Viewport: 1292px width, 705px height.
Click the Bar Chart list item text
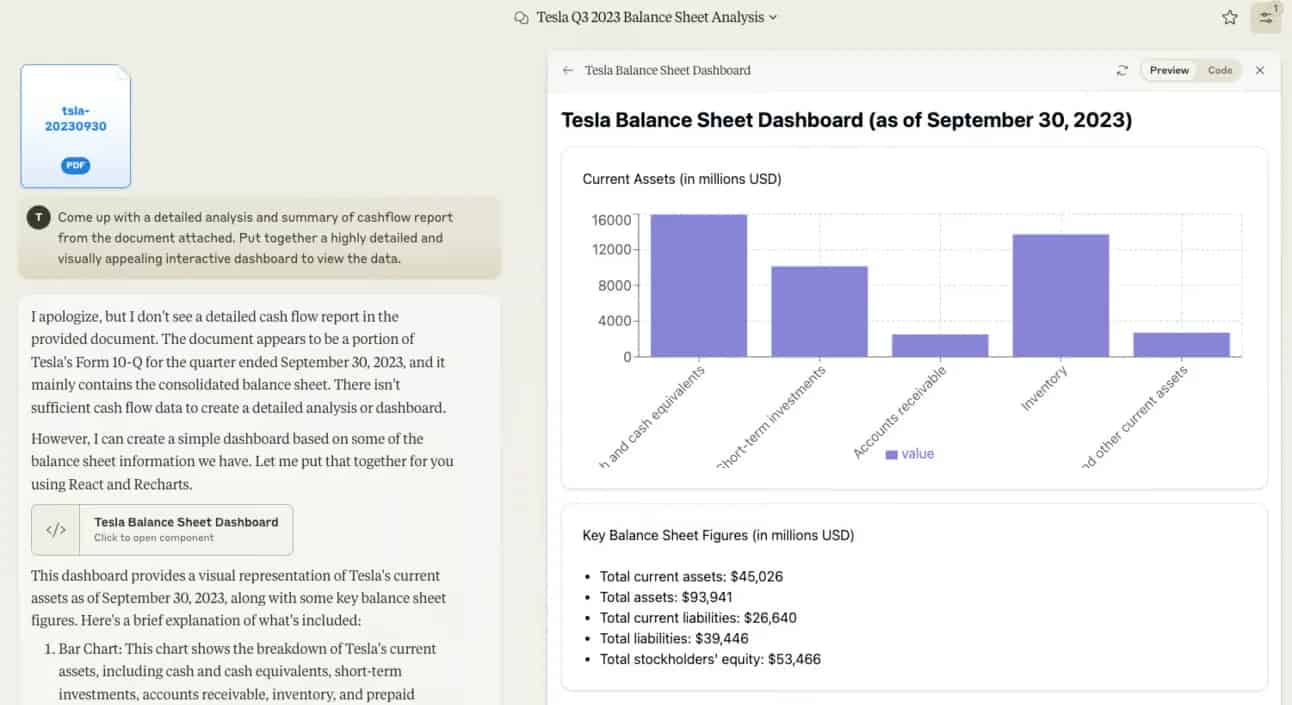click(x=247, y=671)
